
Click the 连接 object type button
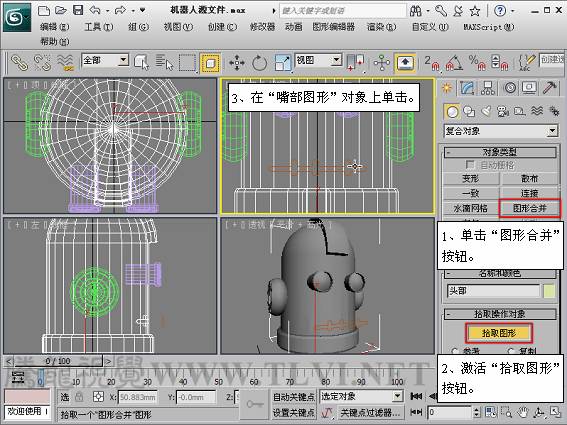[529, 193]
